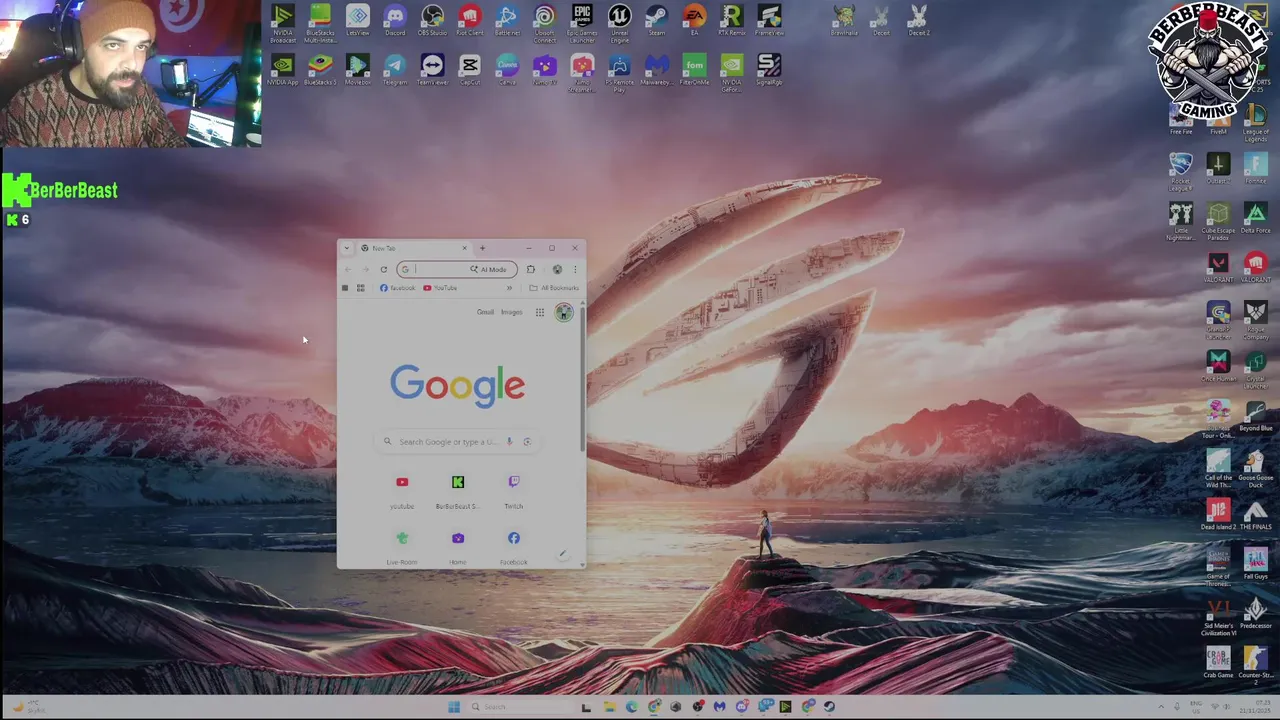Show hidden bookmarks with the double-chevron
Screen dimensions: 1280x720
(x=509, y=288)
